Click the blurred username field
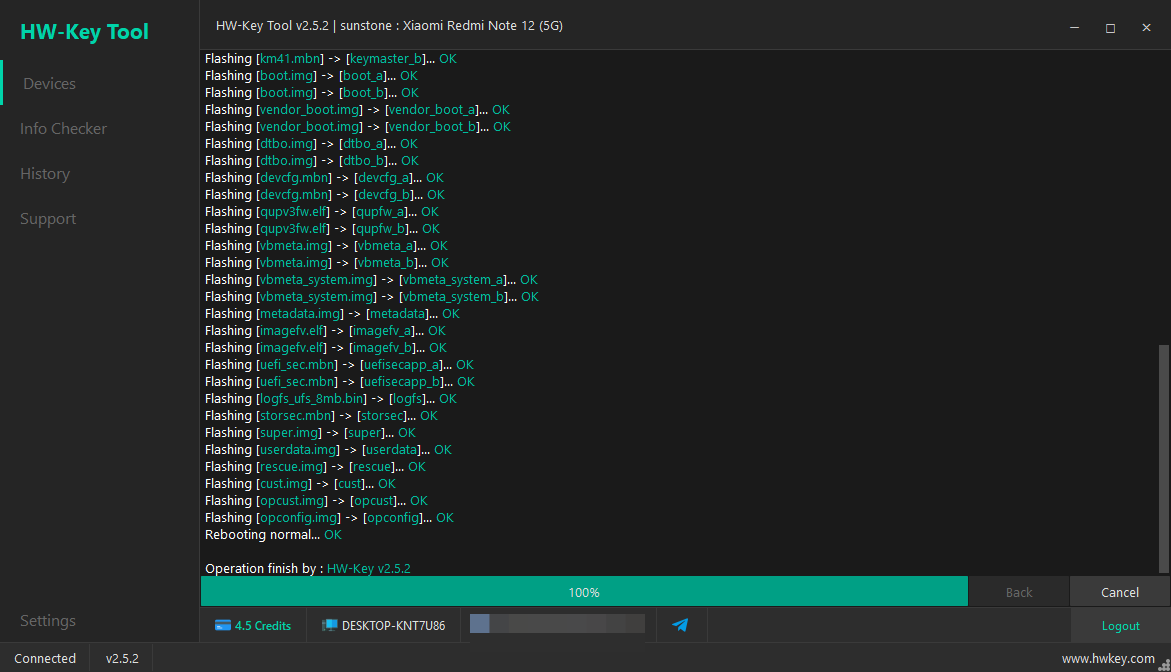The image size is (1171, 672). pyautogui.click(x=557, y=623)
